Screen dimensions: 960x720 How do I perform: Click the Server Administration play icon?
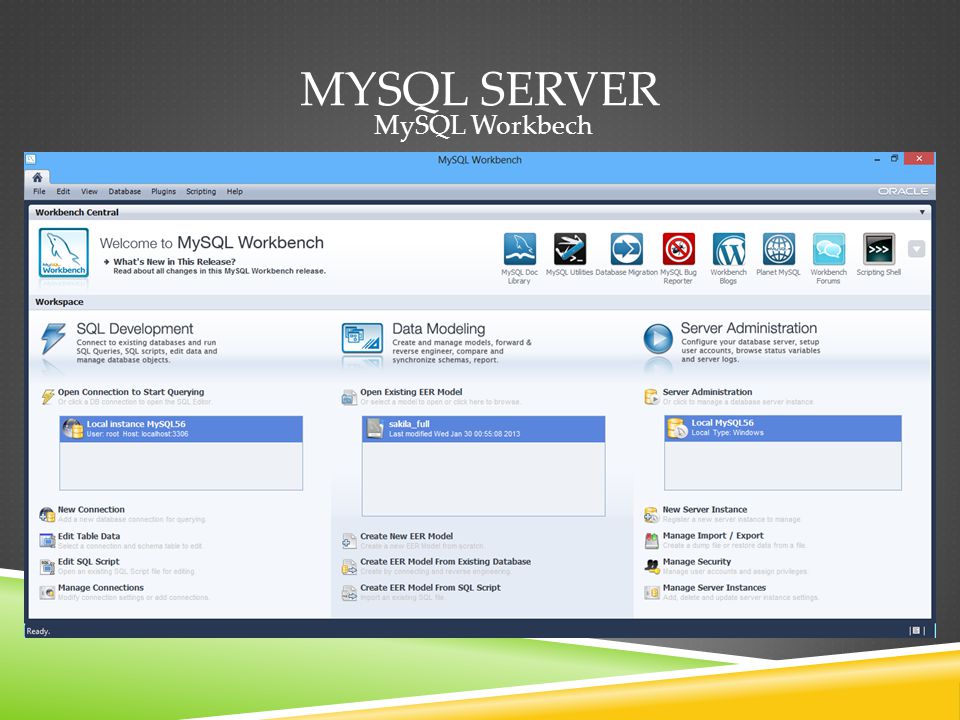658,339
